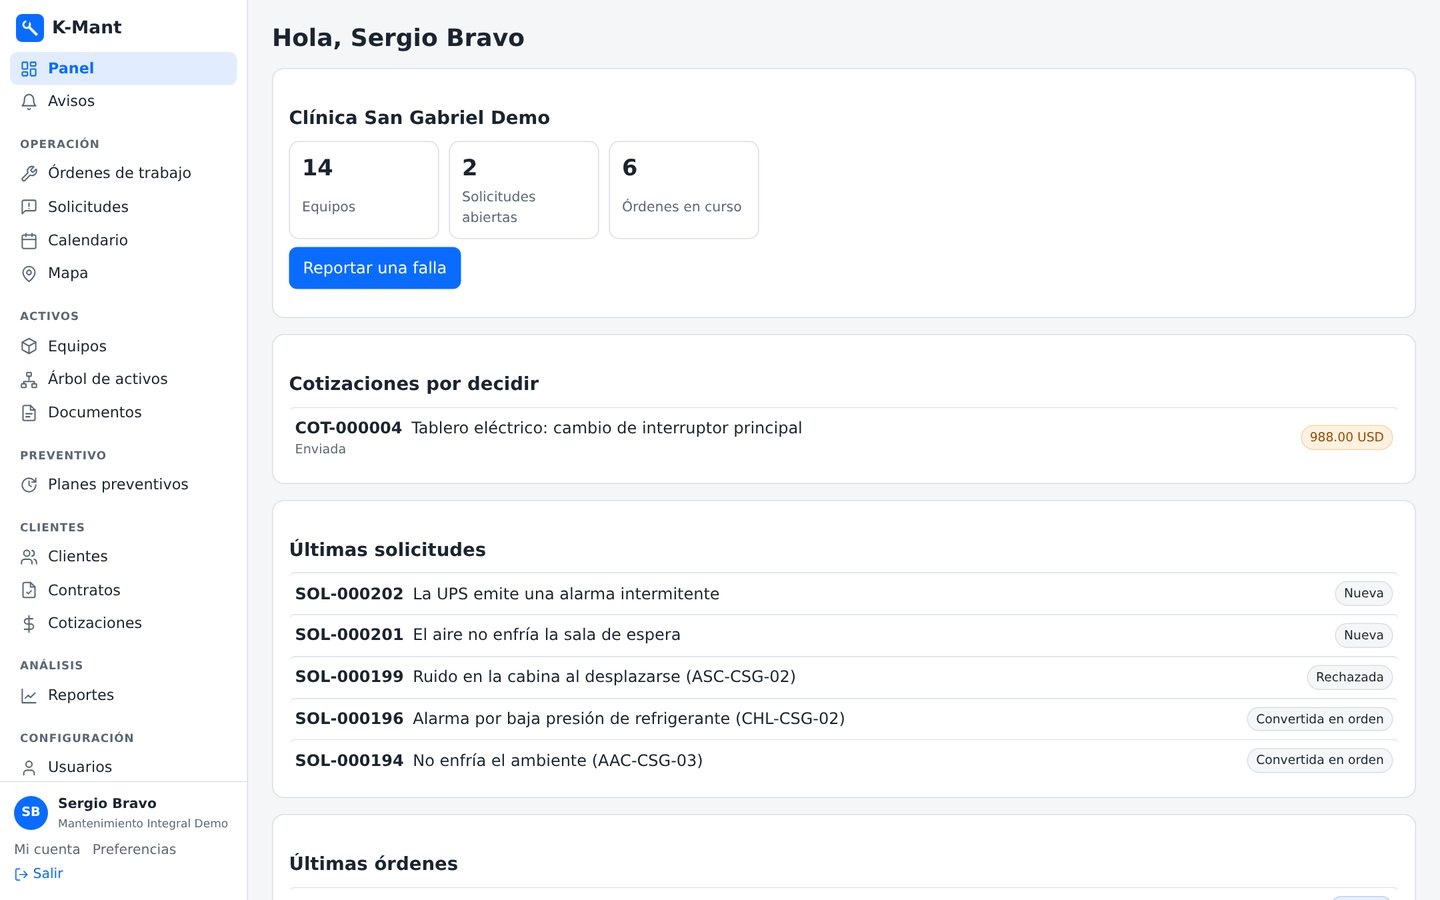1440x900 pixels.
Task: Click the Planes preventivos clock icon
Action: (29, 485)
